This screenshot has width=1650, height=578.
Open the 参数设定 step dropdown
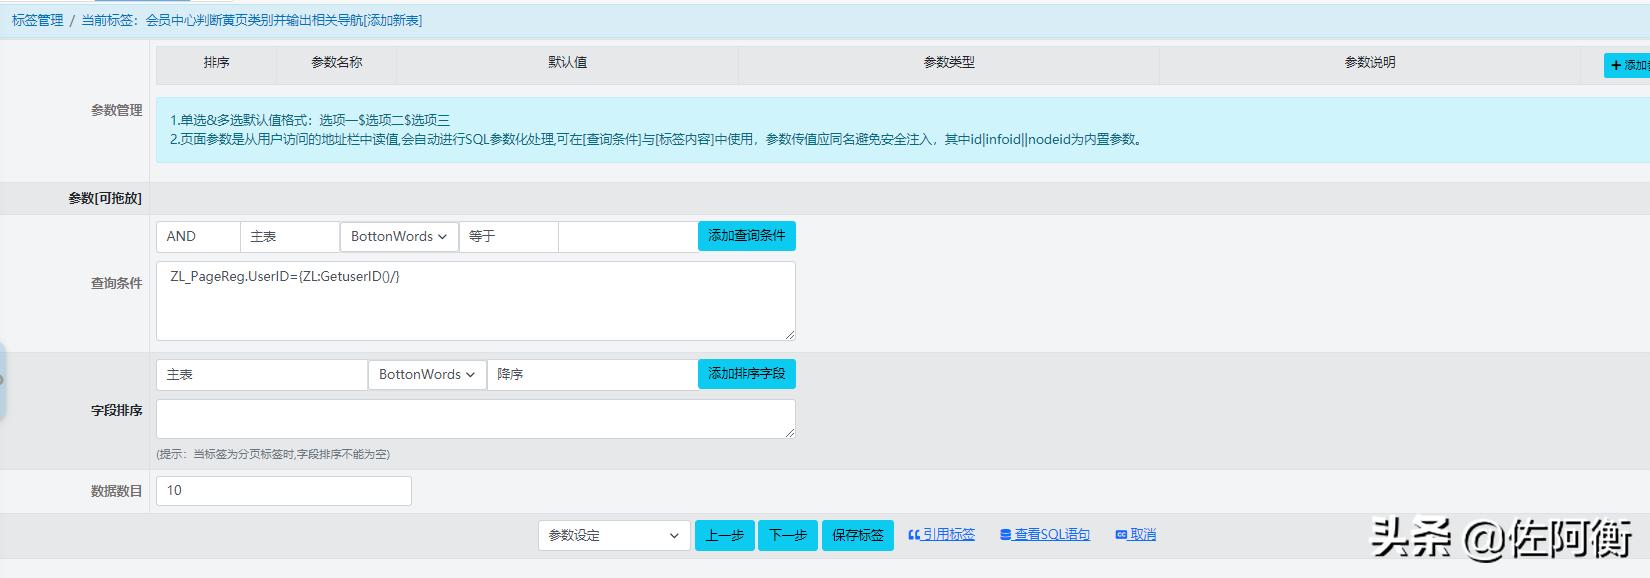[614, 535]
